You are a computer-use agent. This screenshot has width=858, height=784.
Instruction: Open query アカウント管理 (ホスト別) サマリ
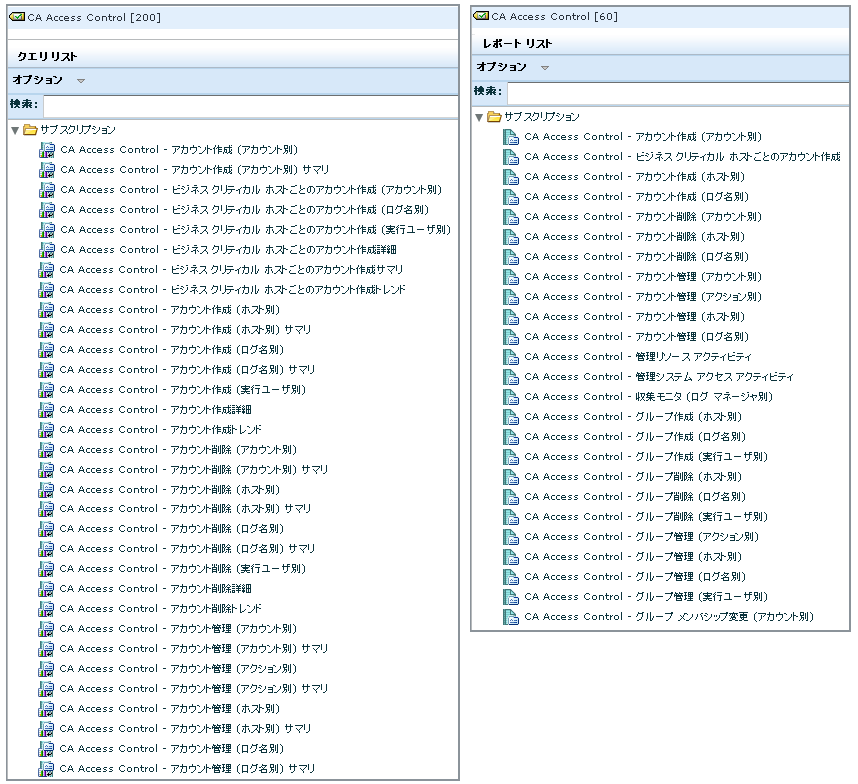click(x=185, y=728)
